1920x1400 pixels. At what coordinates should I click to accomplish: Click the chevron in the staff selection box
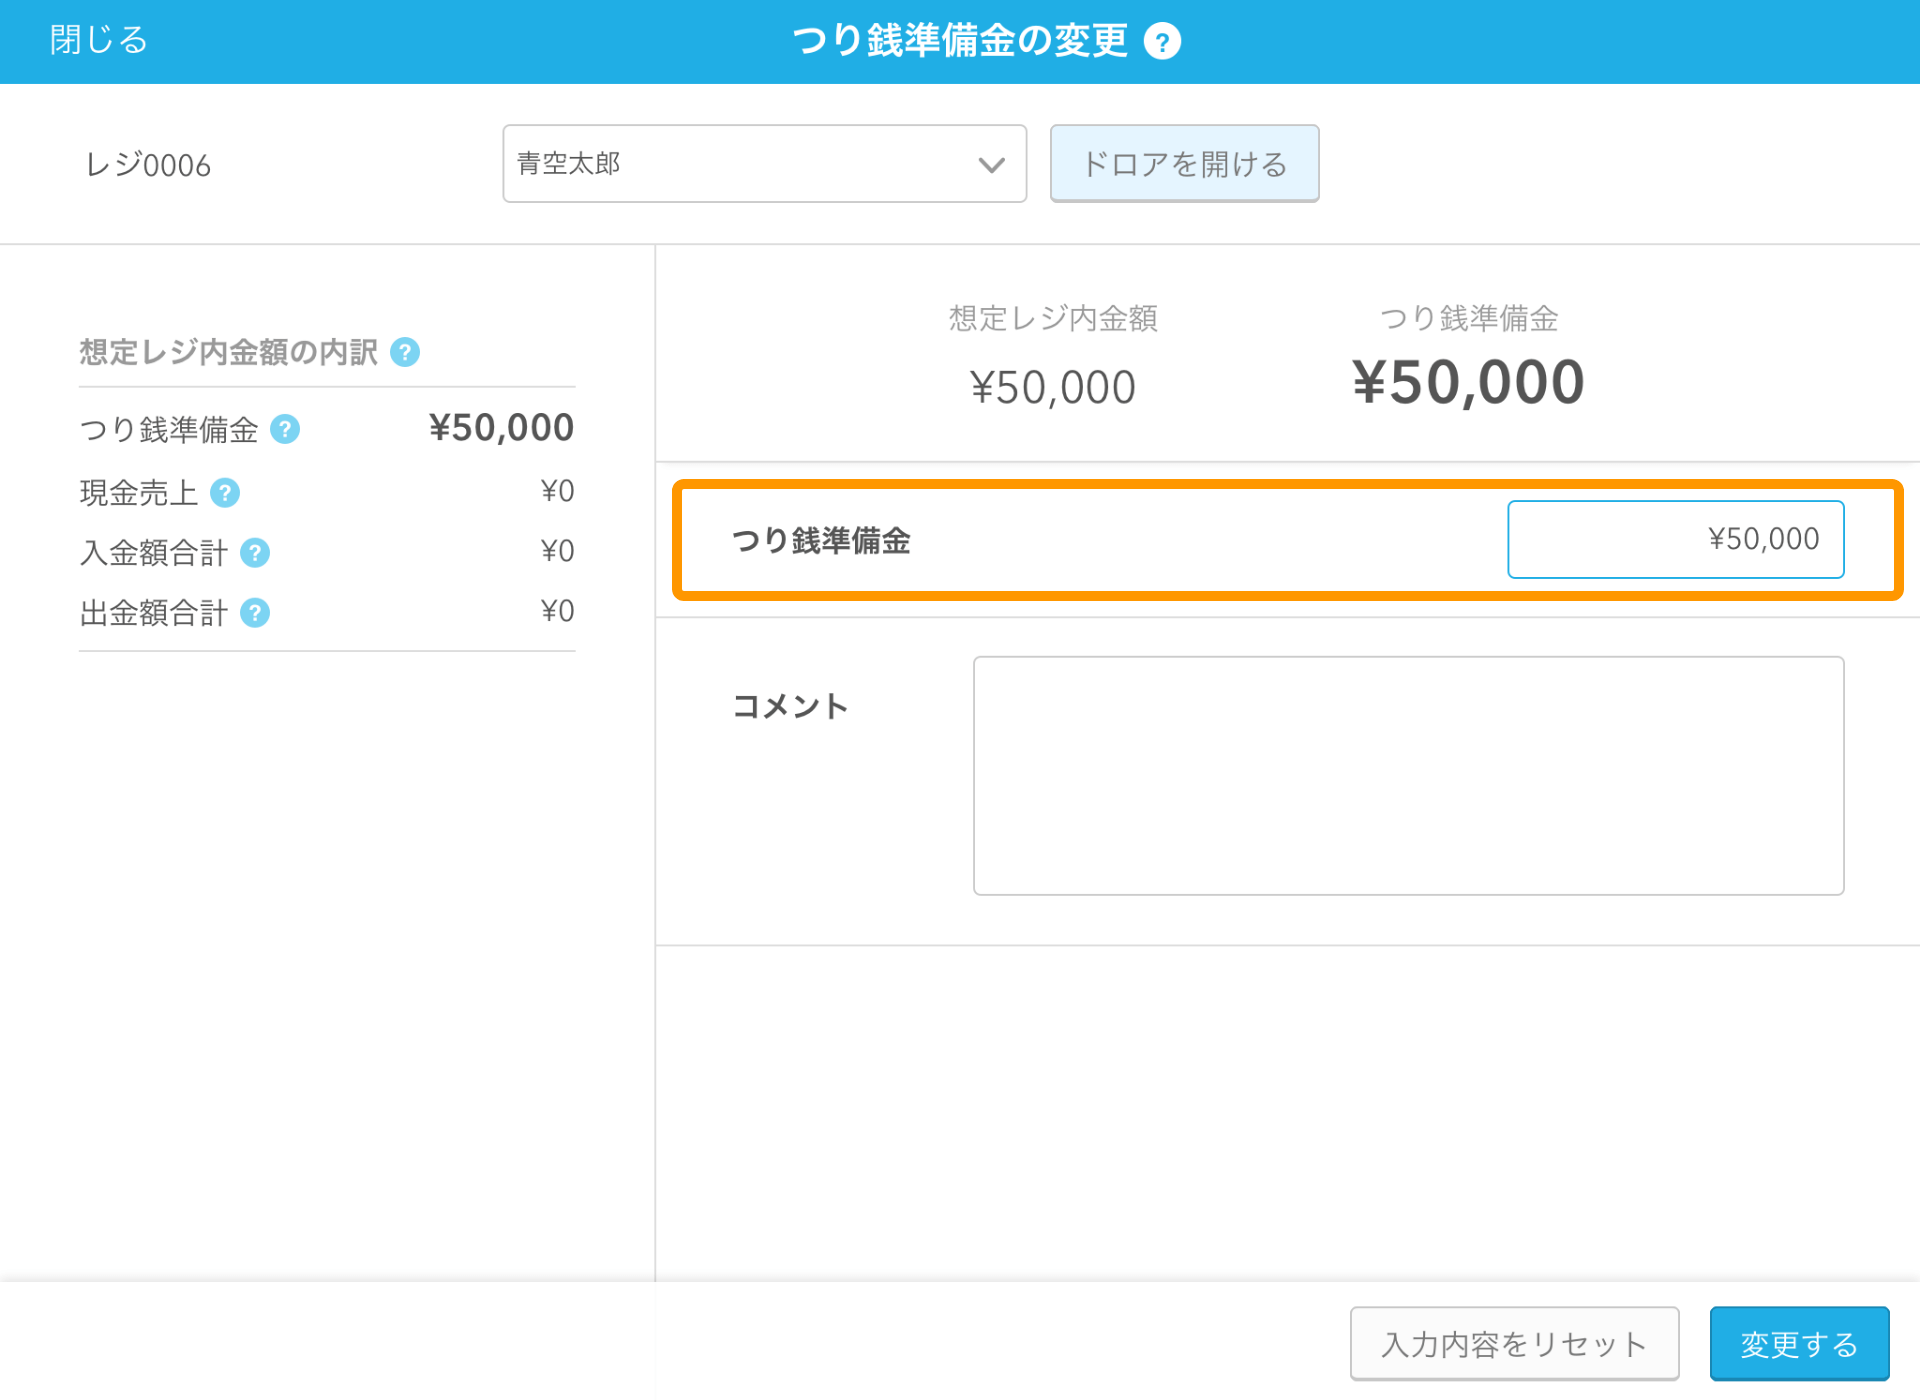990,164
